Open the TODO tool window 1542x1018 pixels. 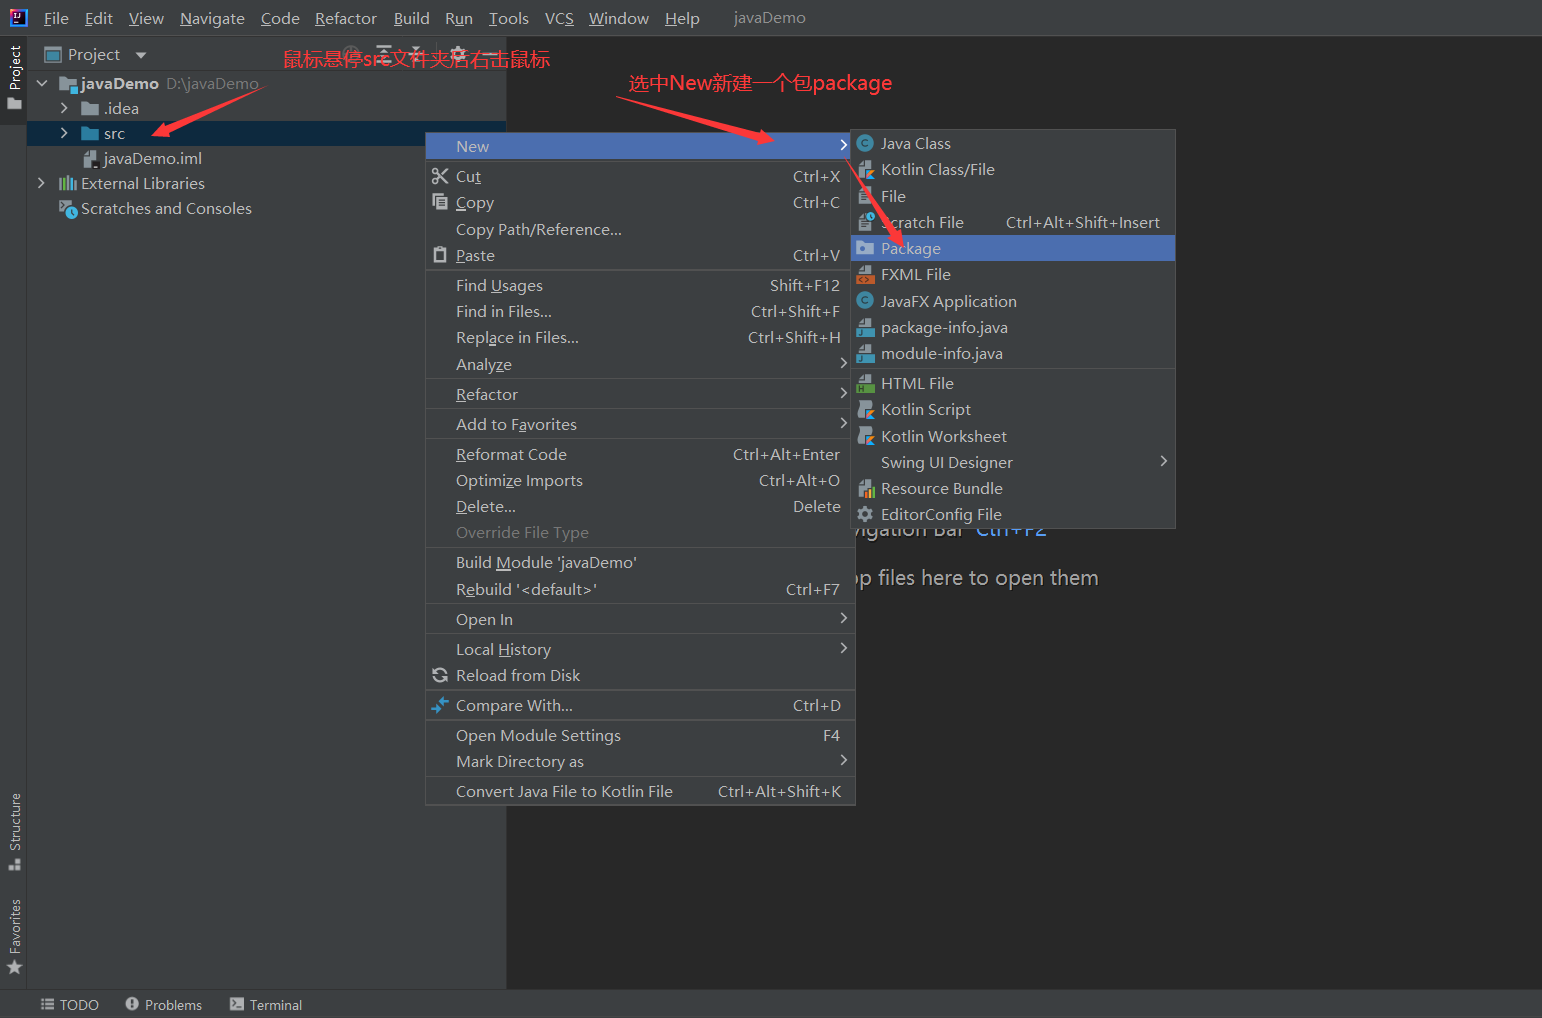click(69, 1005)
